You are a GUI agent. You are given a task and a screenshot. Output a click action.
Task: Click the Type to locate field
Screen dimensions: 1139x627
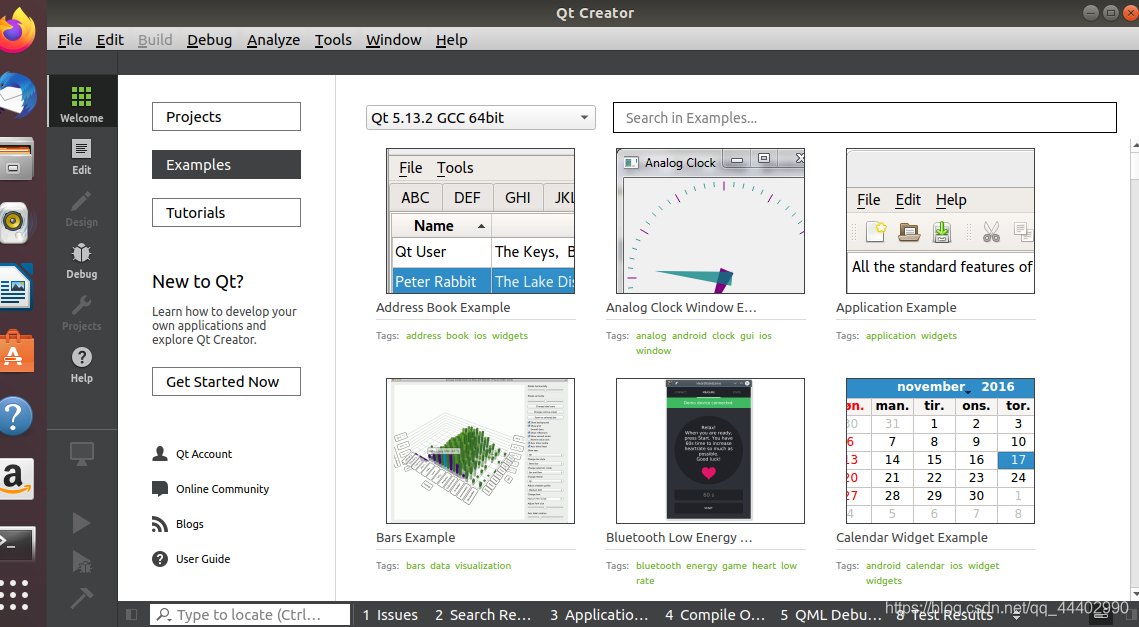250,614
